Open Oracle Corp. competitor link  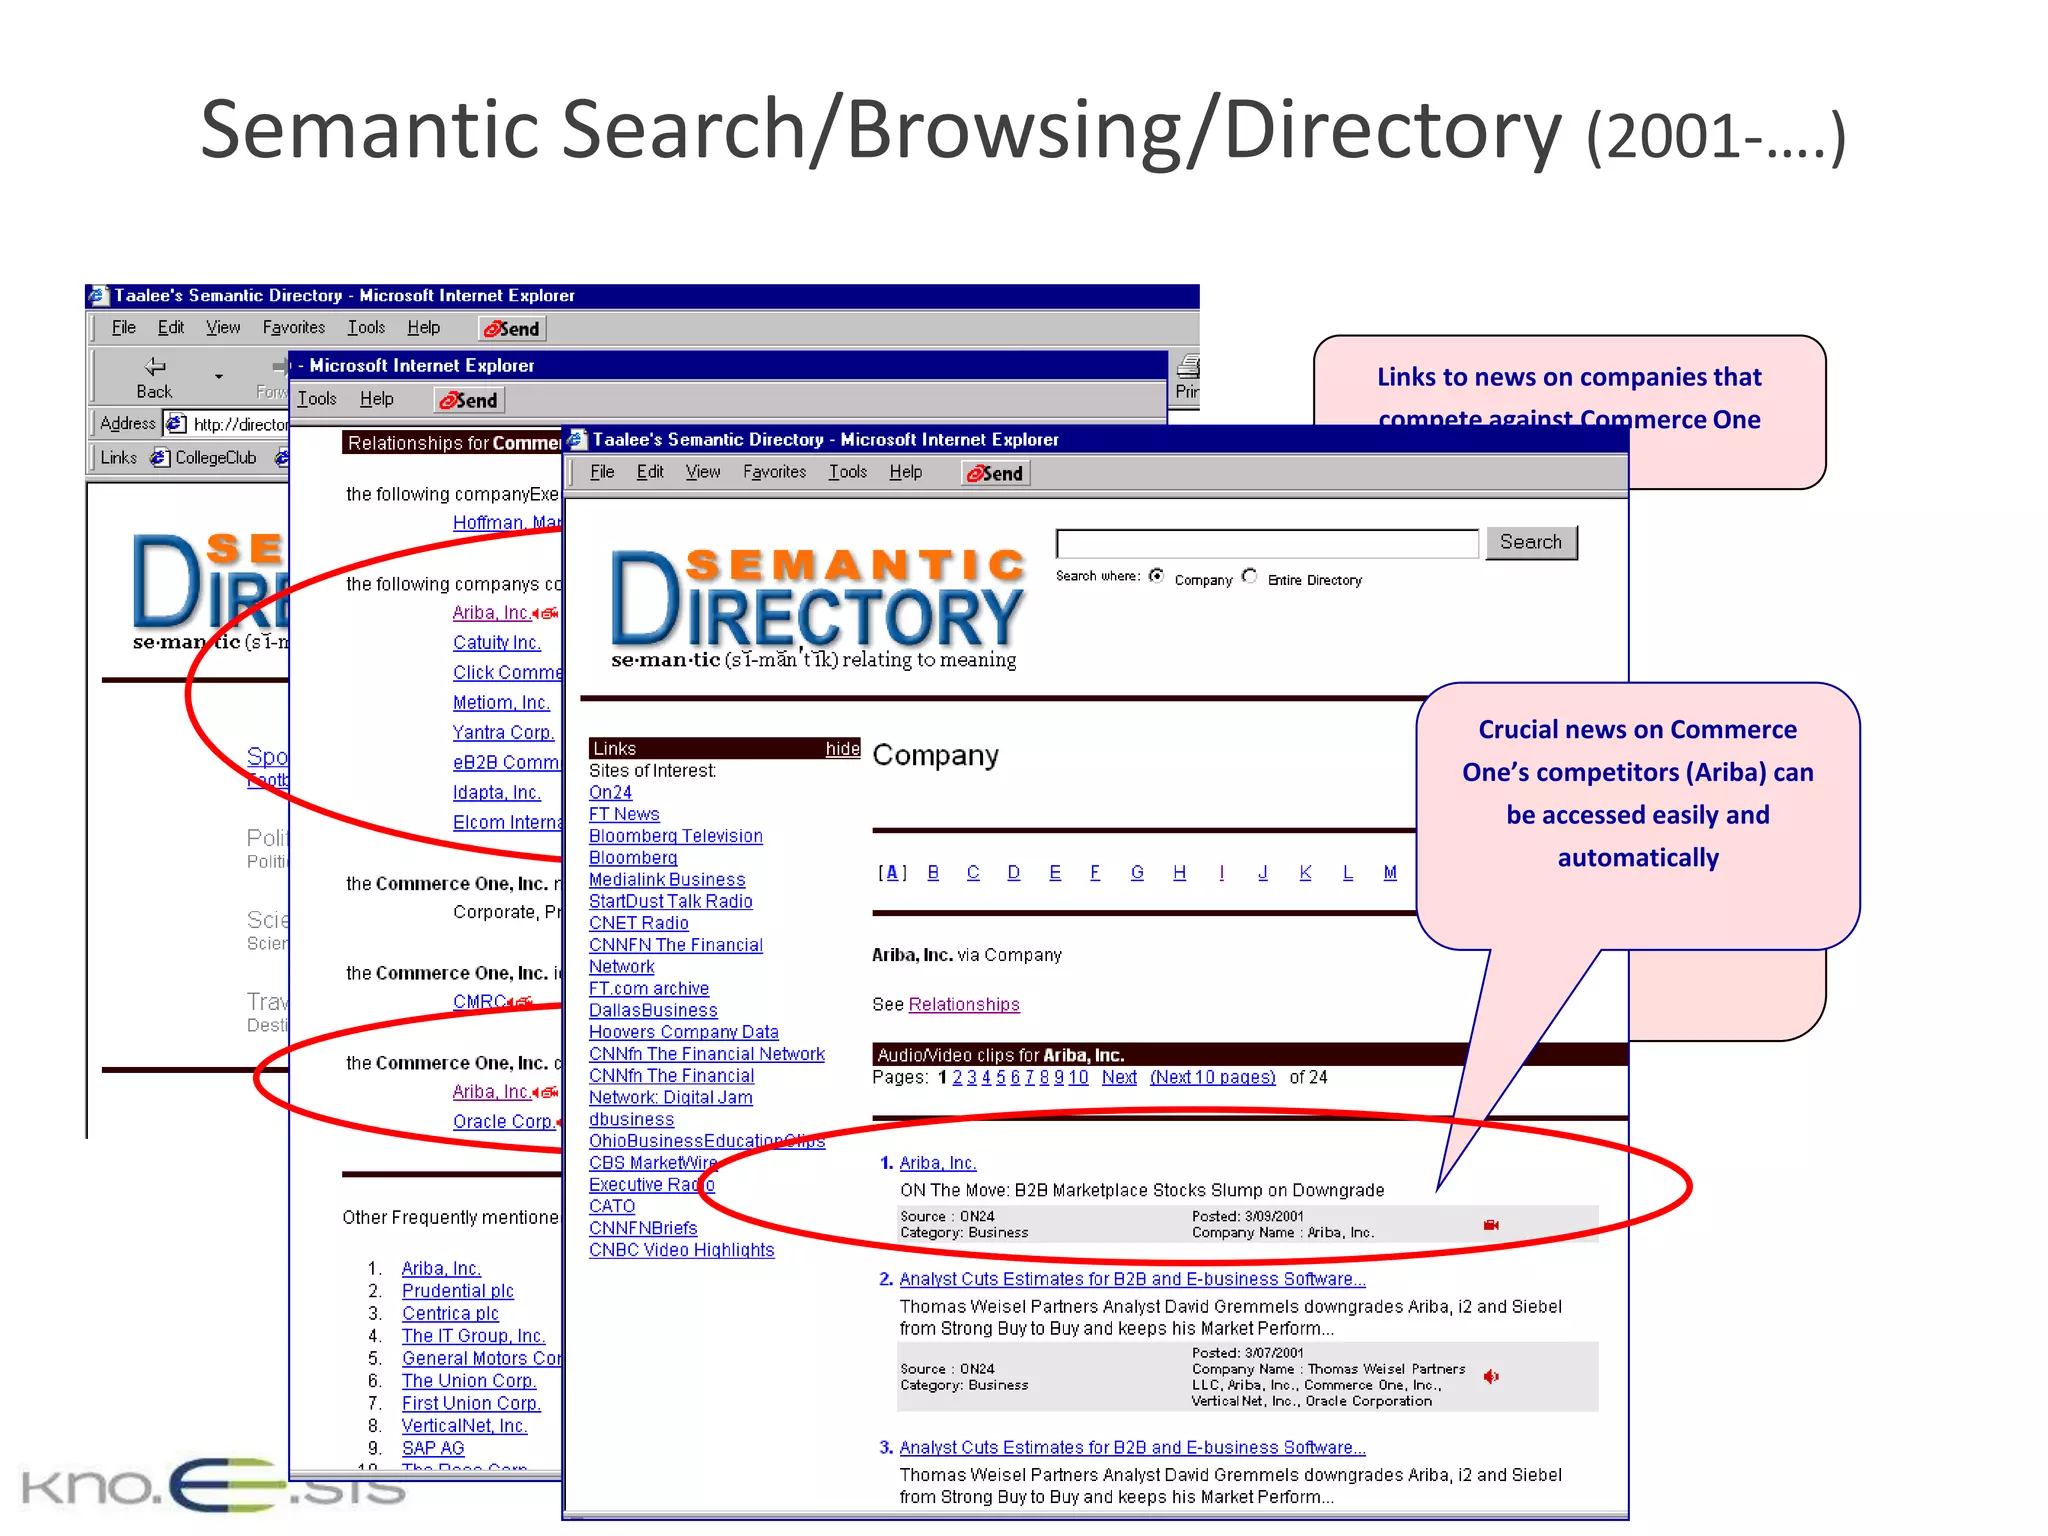click(503, 1121)
